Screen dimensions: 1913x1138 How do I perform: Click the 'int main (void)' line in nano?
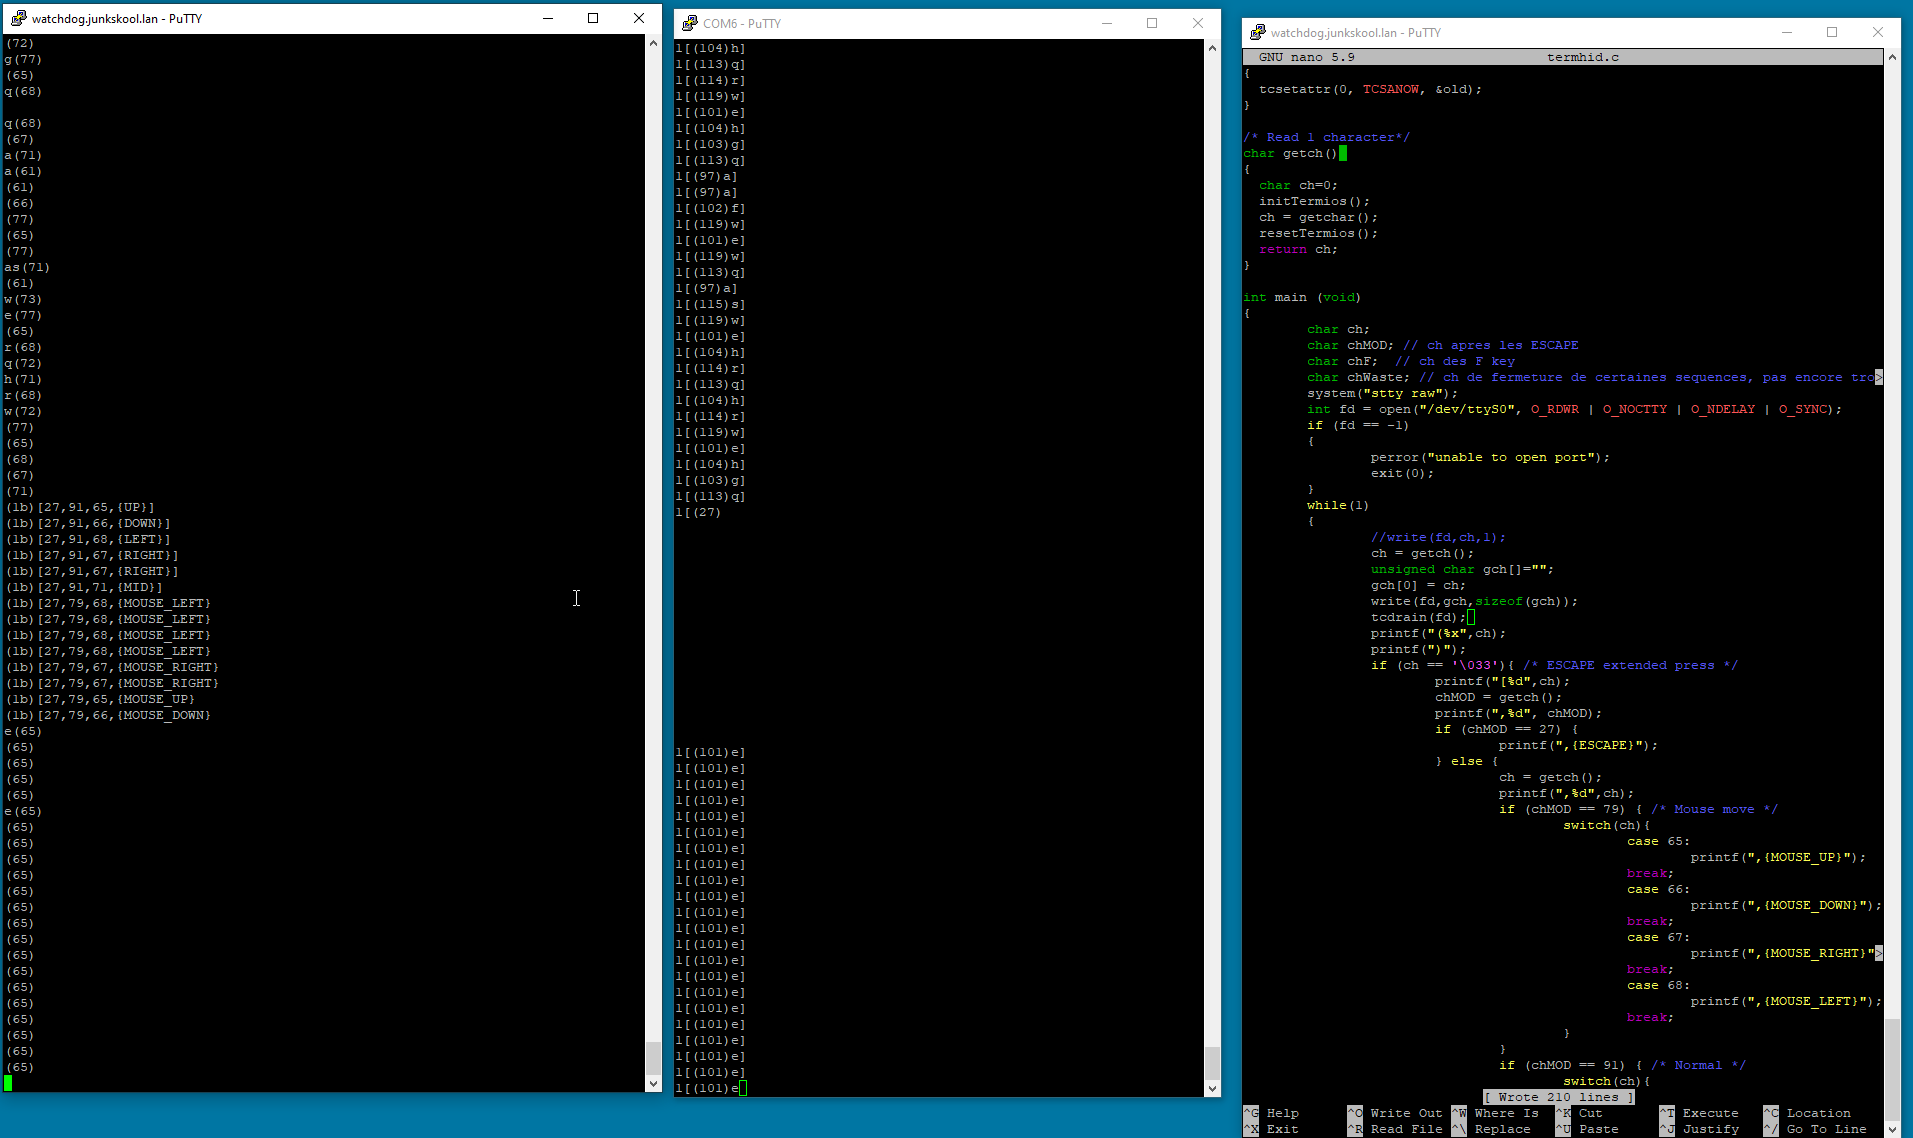pyautogui.click(x=1302, y=297)
